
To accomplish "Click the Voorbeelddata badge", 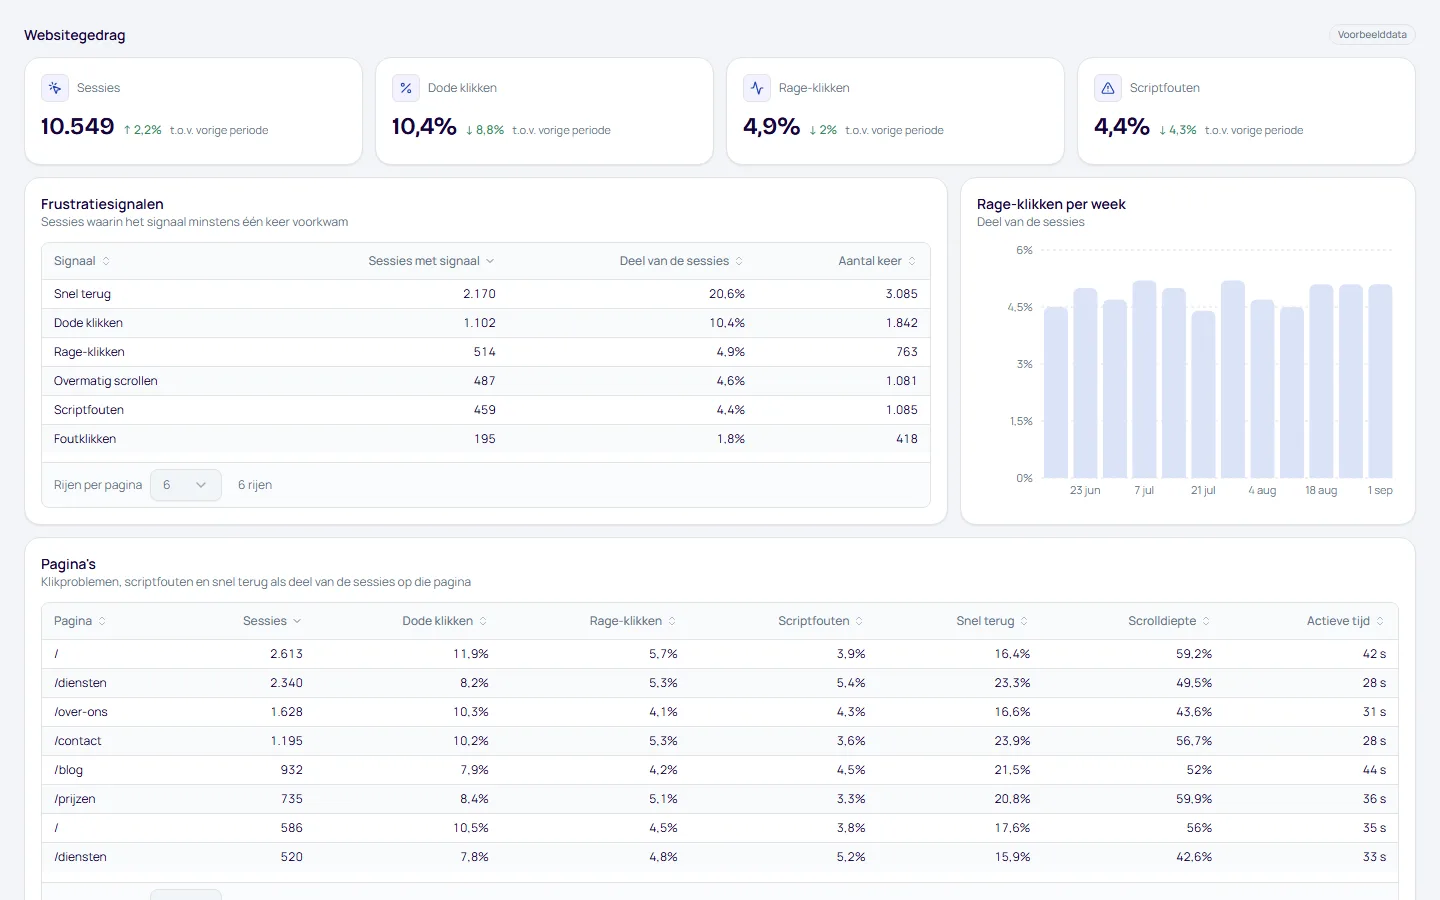I will pyautogui.click(x=1372, y=35).
